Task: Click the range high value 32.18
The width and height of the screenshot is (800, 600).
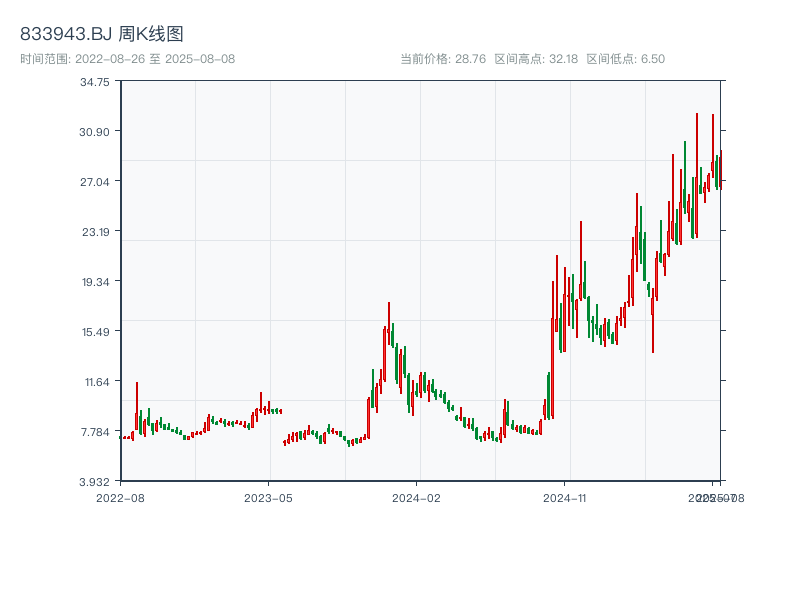Action: point(564,59)
